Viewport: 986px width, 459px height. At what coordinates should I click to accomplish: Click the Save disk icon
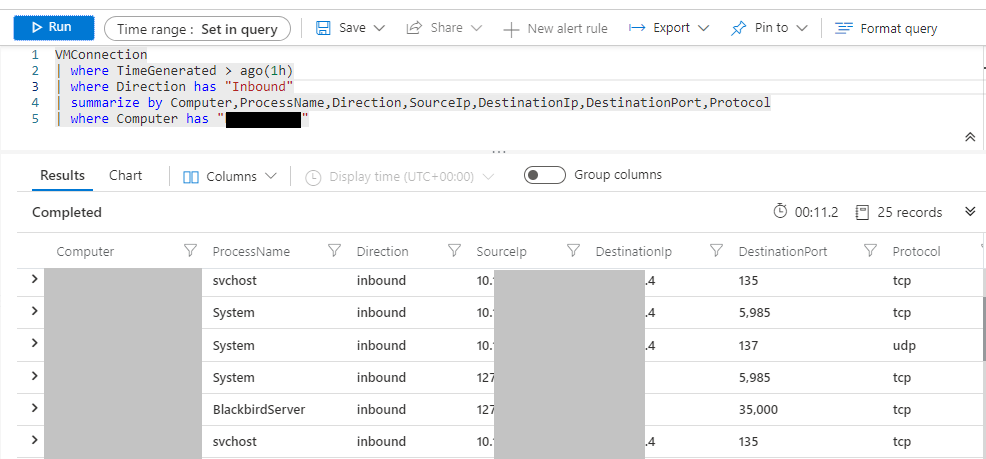point(324,28)
